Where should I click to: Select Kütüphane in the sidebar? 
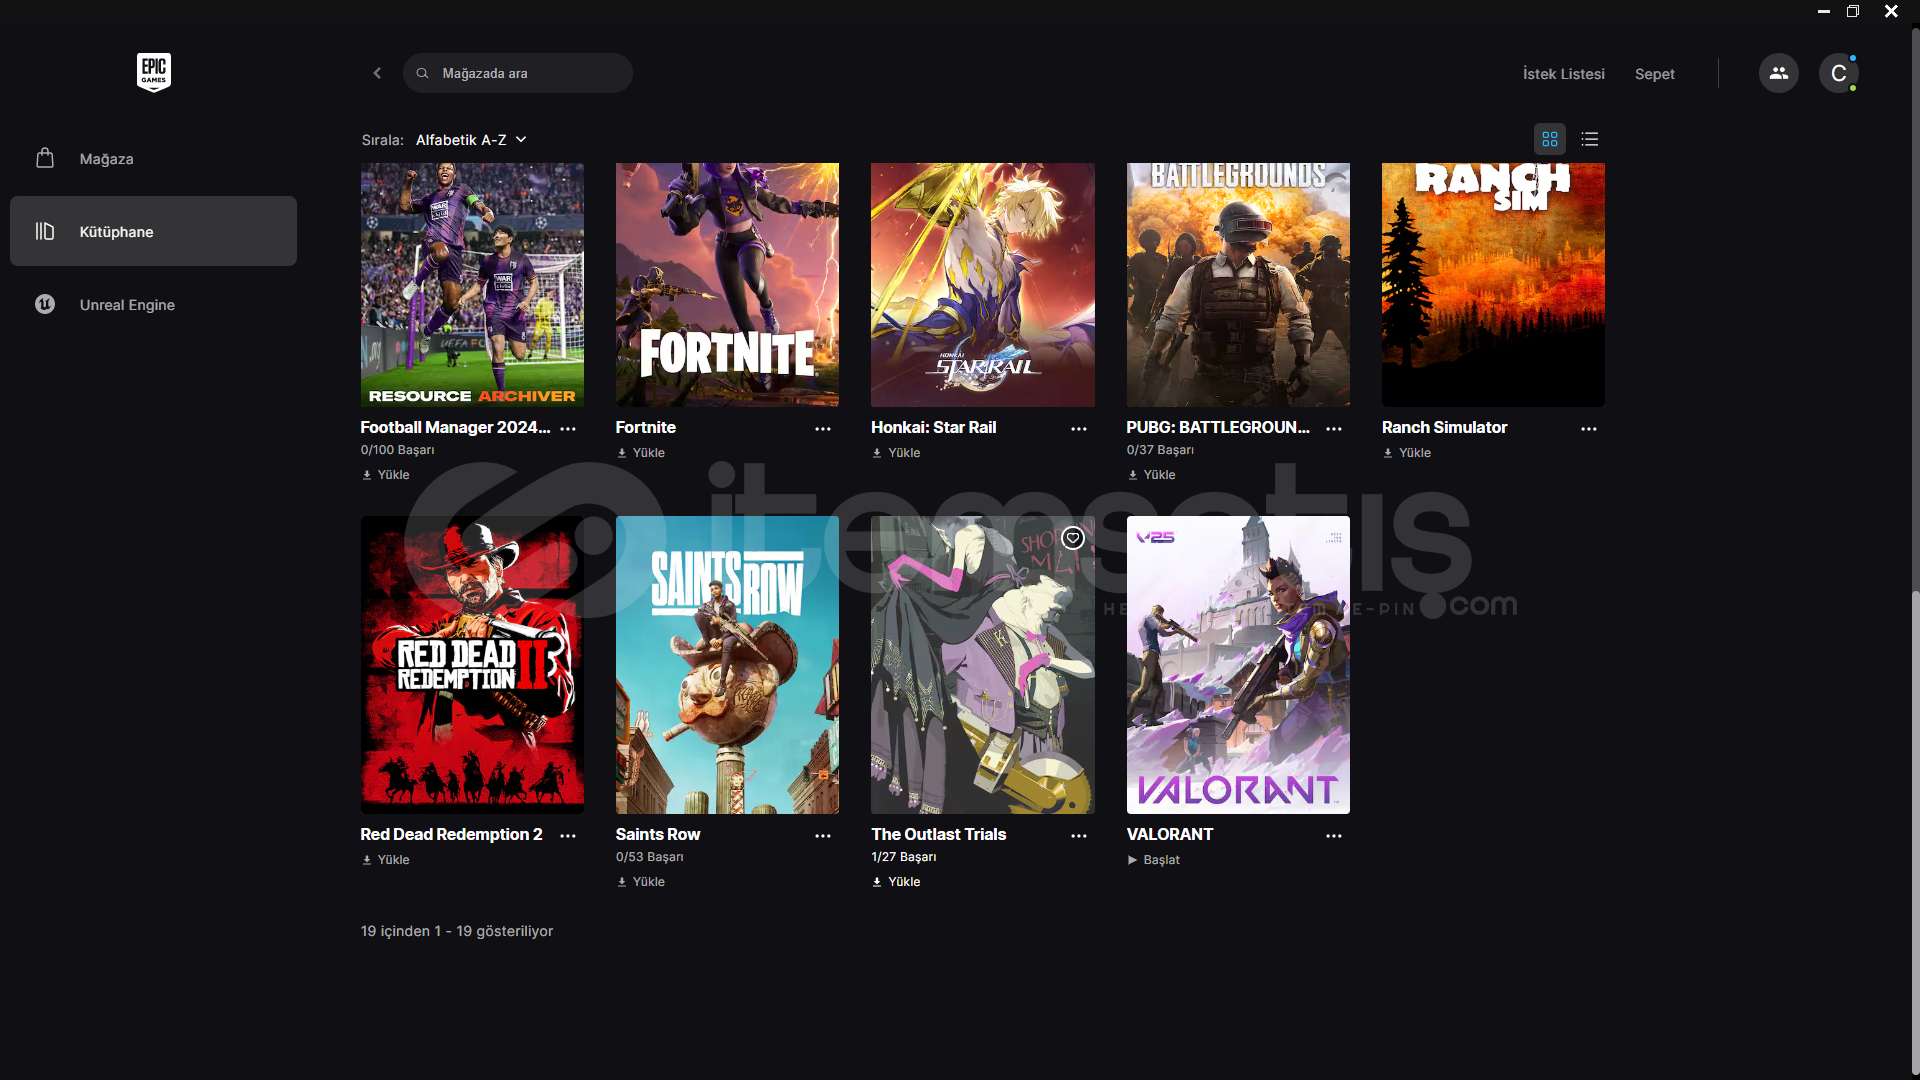153,231
